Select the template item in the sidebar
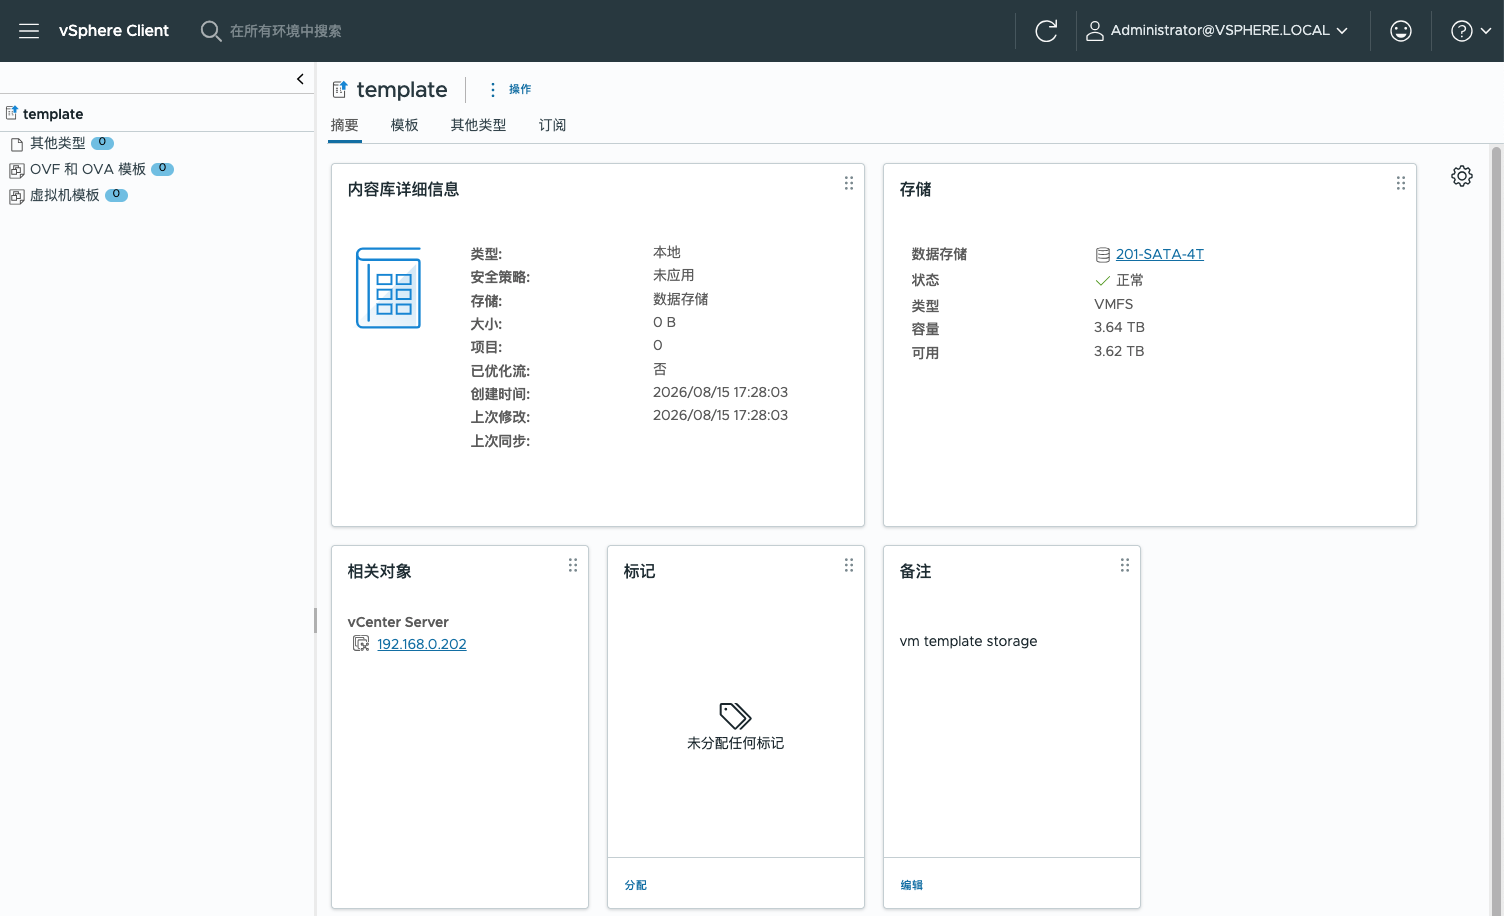The height and width of the screenshot is (916, 1504). (53, 114)
